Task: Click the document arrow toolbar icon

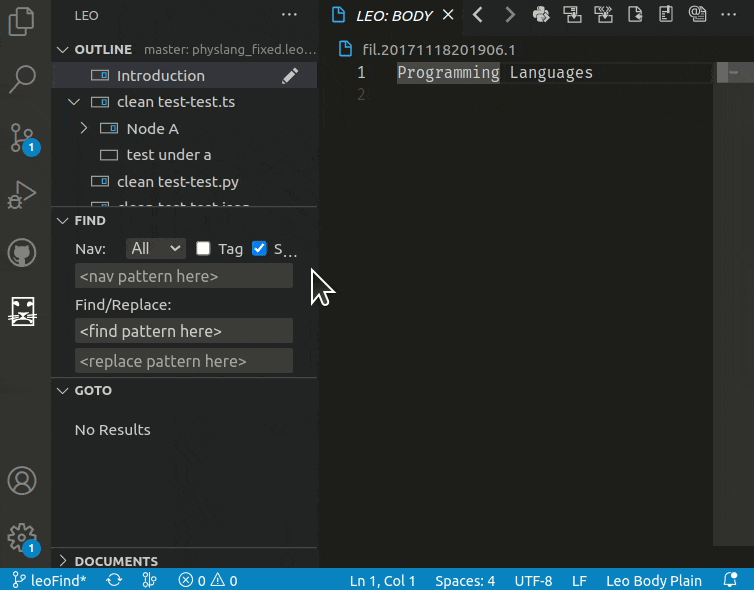Action: tap(635, 15)
